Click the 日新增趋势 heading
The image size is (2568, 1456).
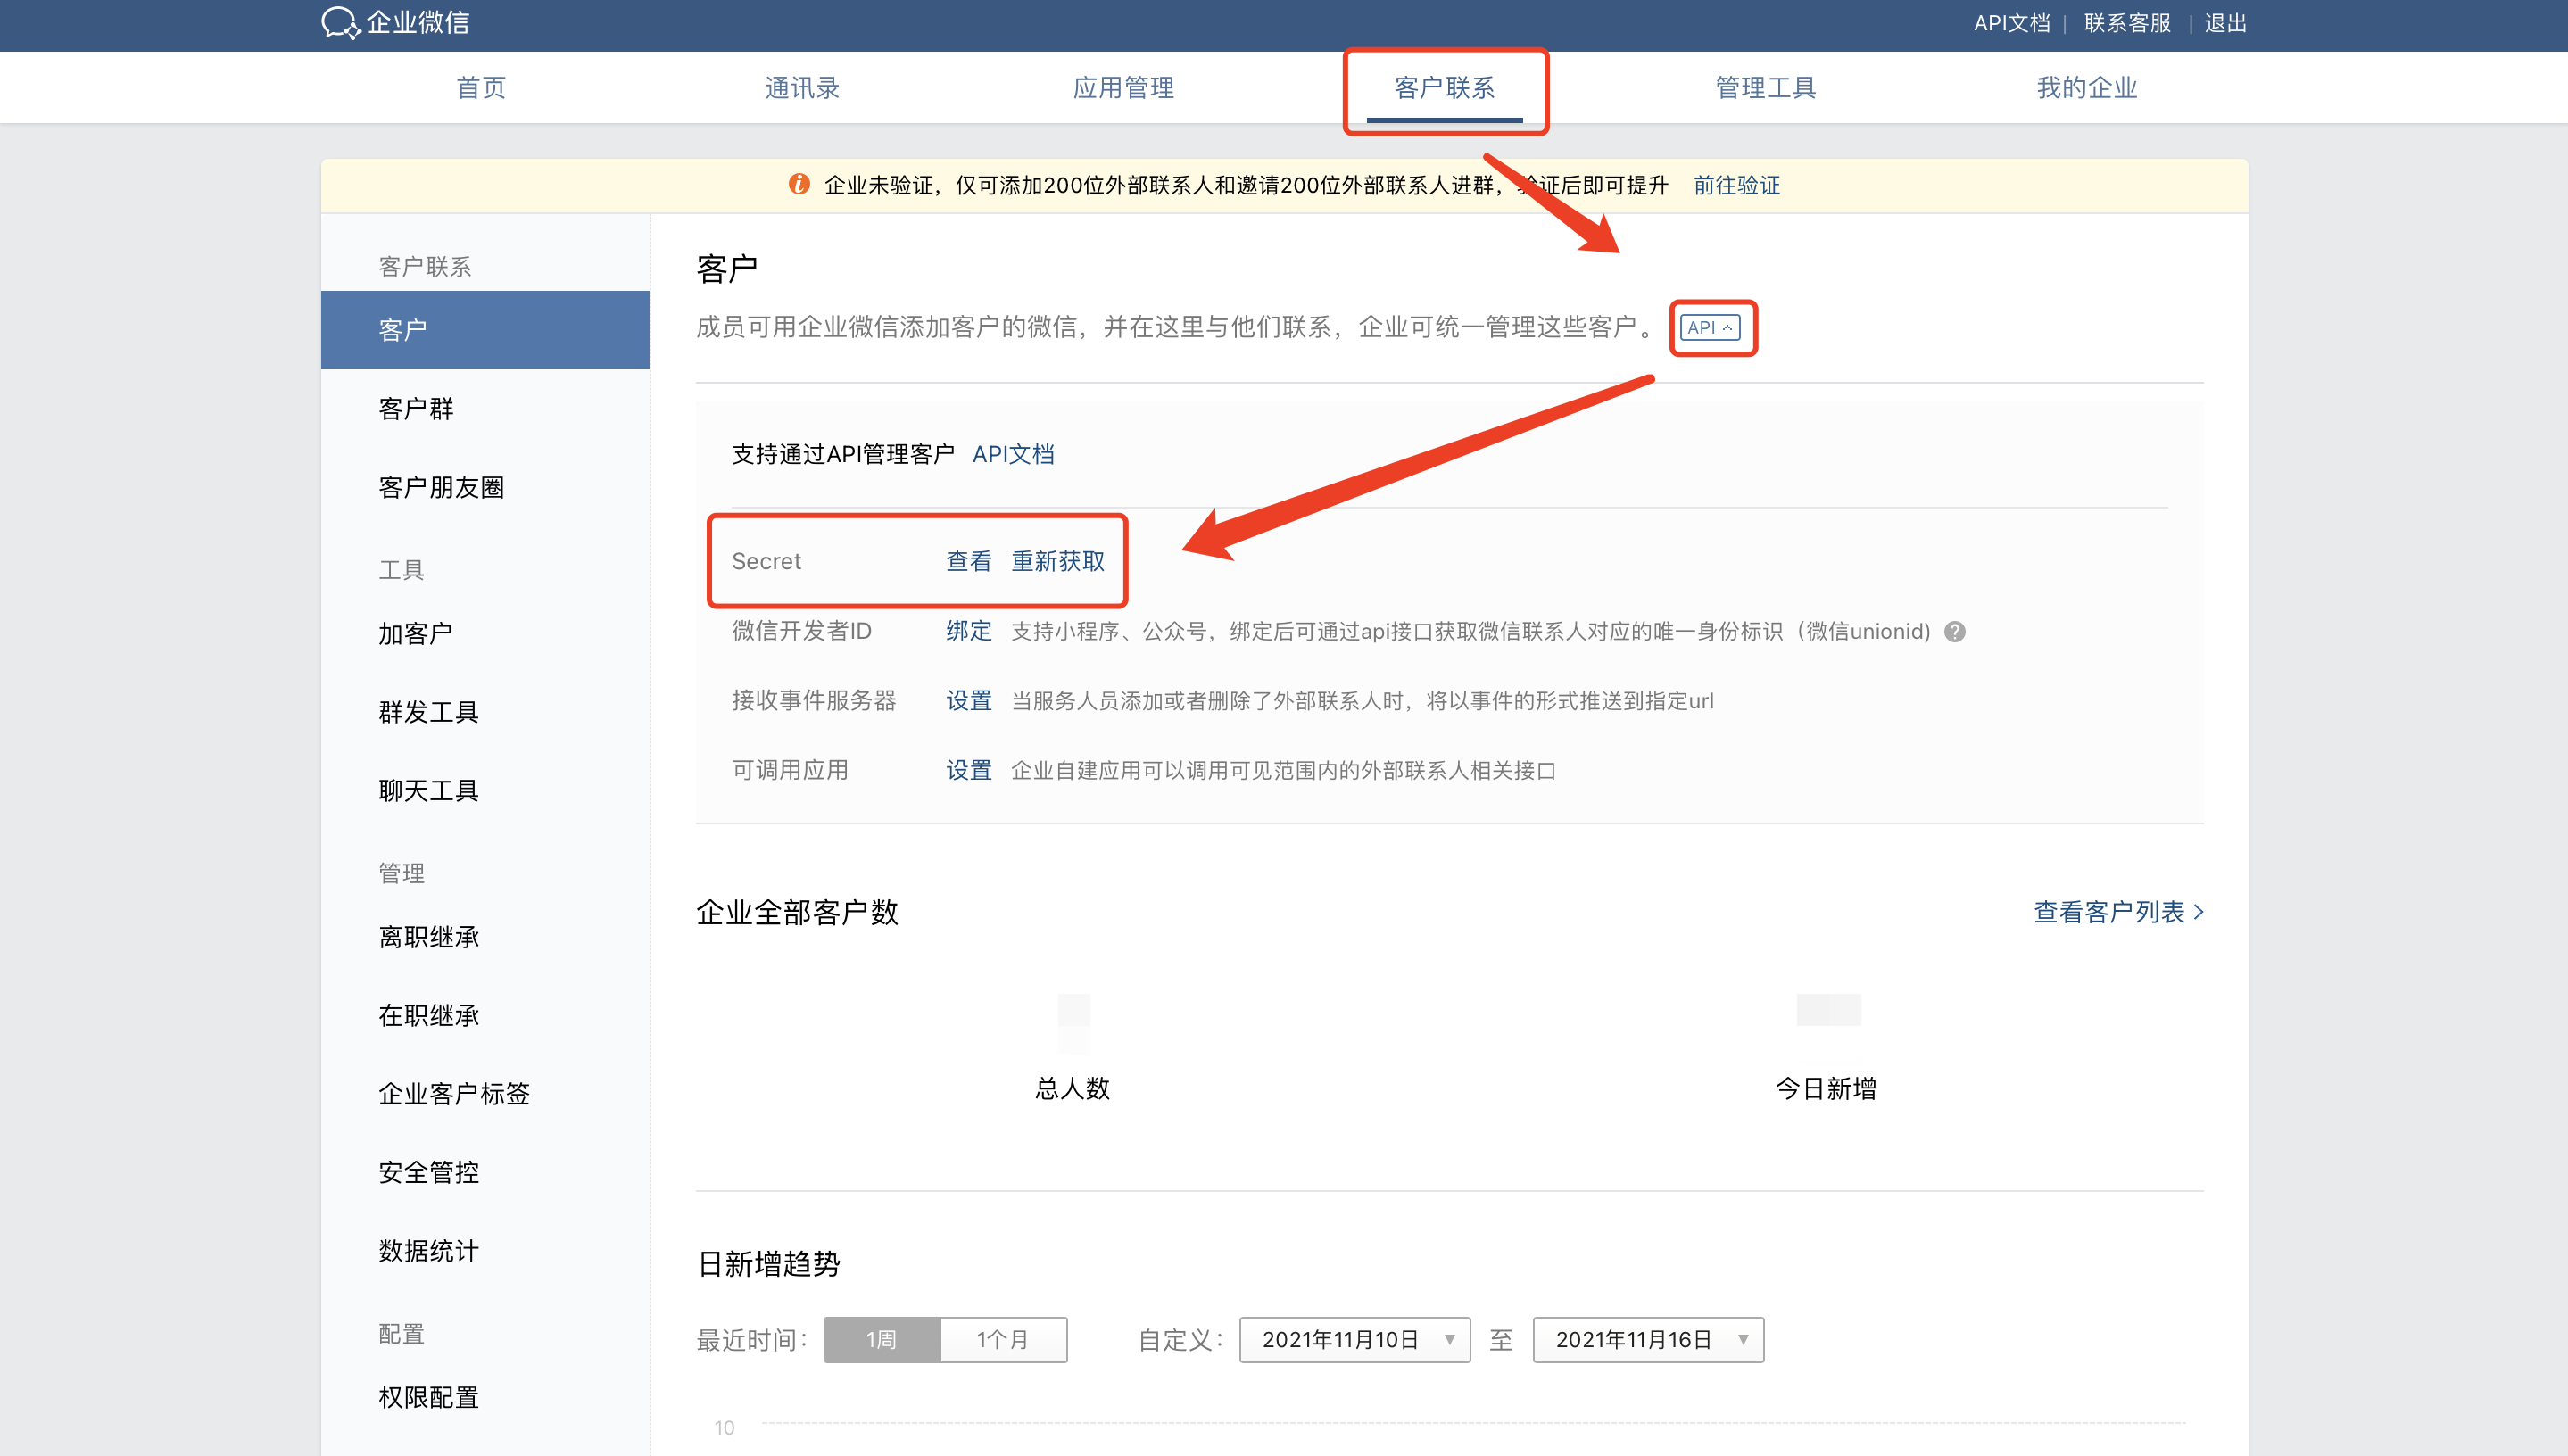[x=768, y=1264]
